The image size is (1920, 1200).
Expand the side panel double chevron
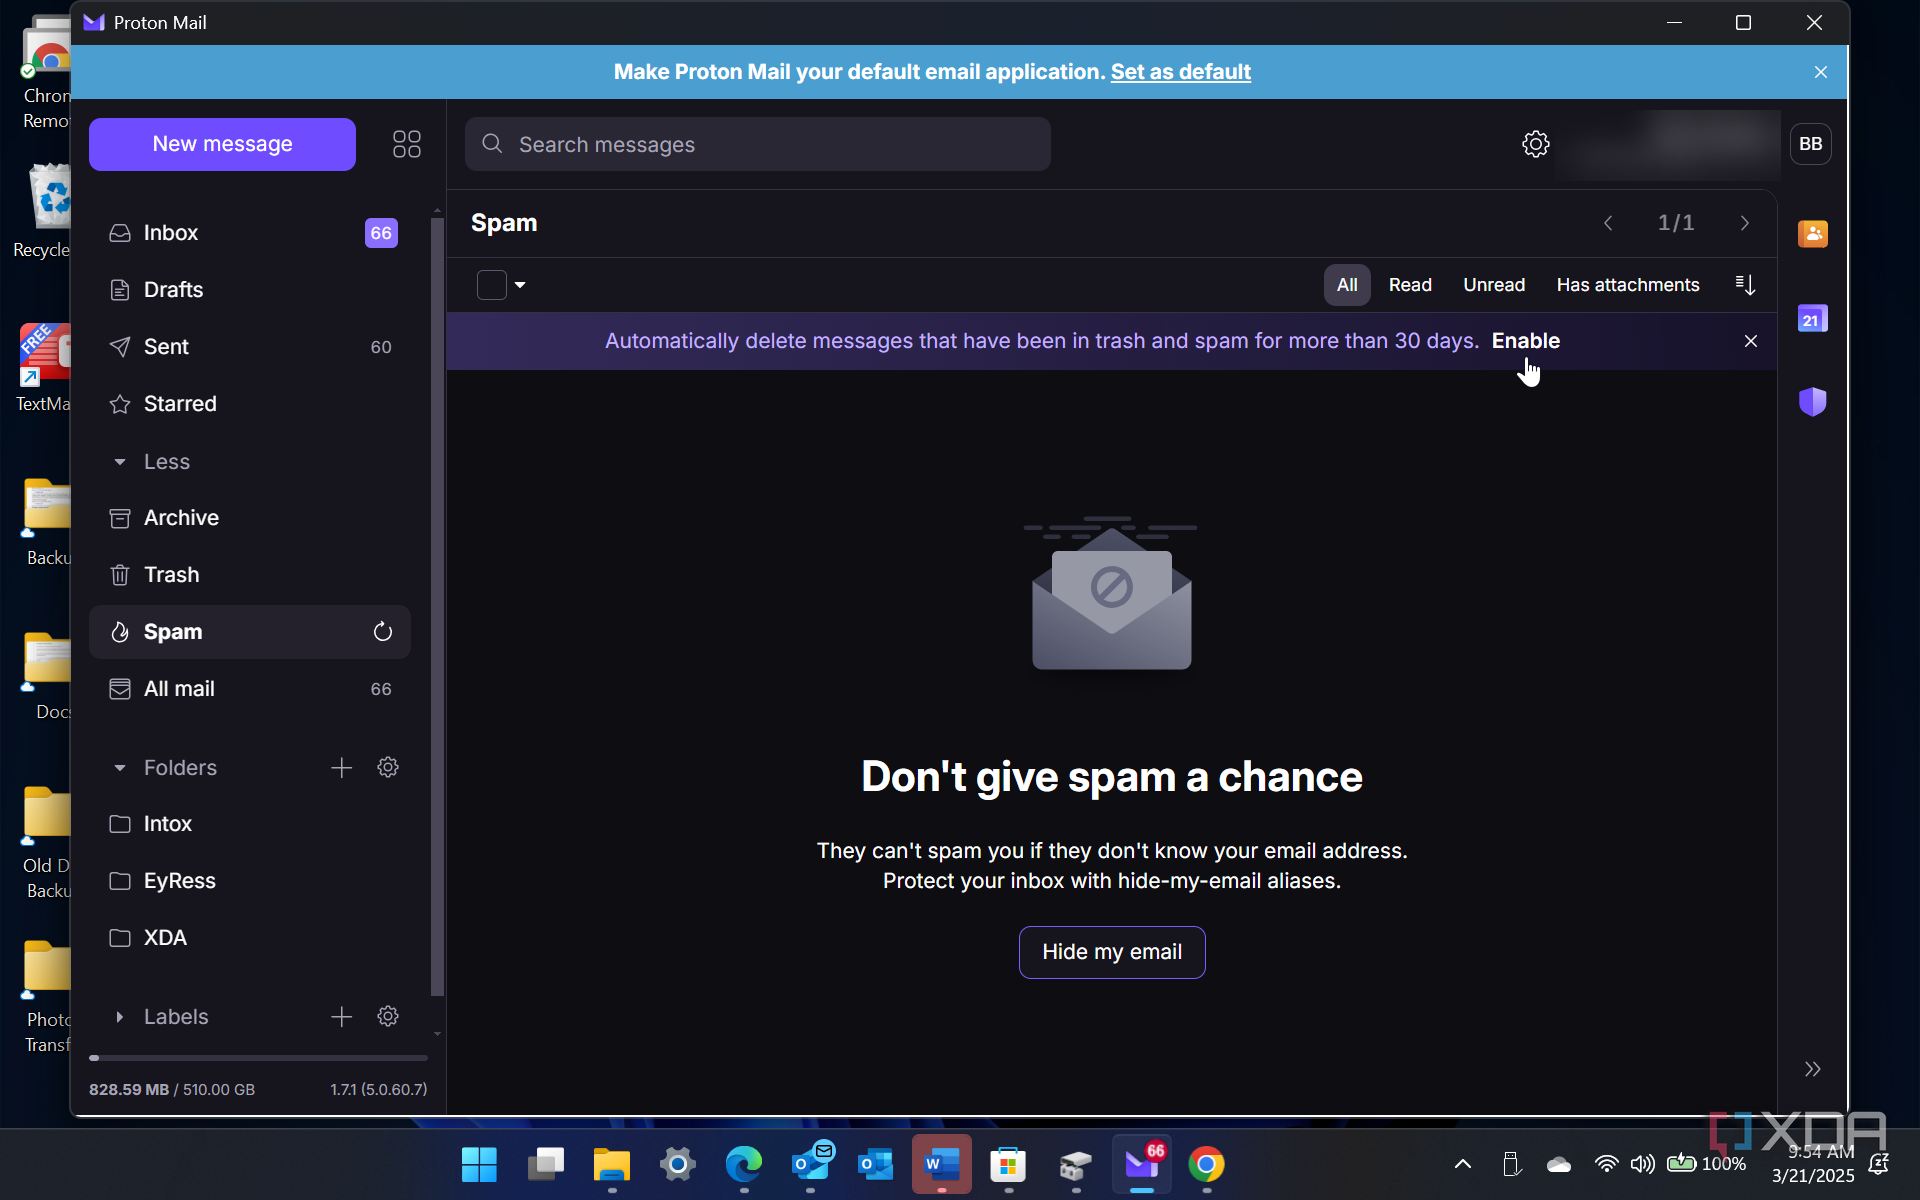click(x=1812, y=1069)
